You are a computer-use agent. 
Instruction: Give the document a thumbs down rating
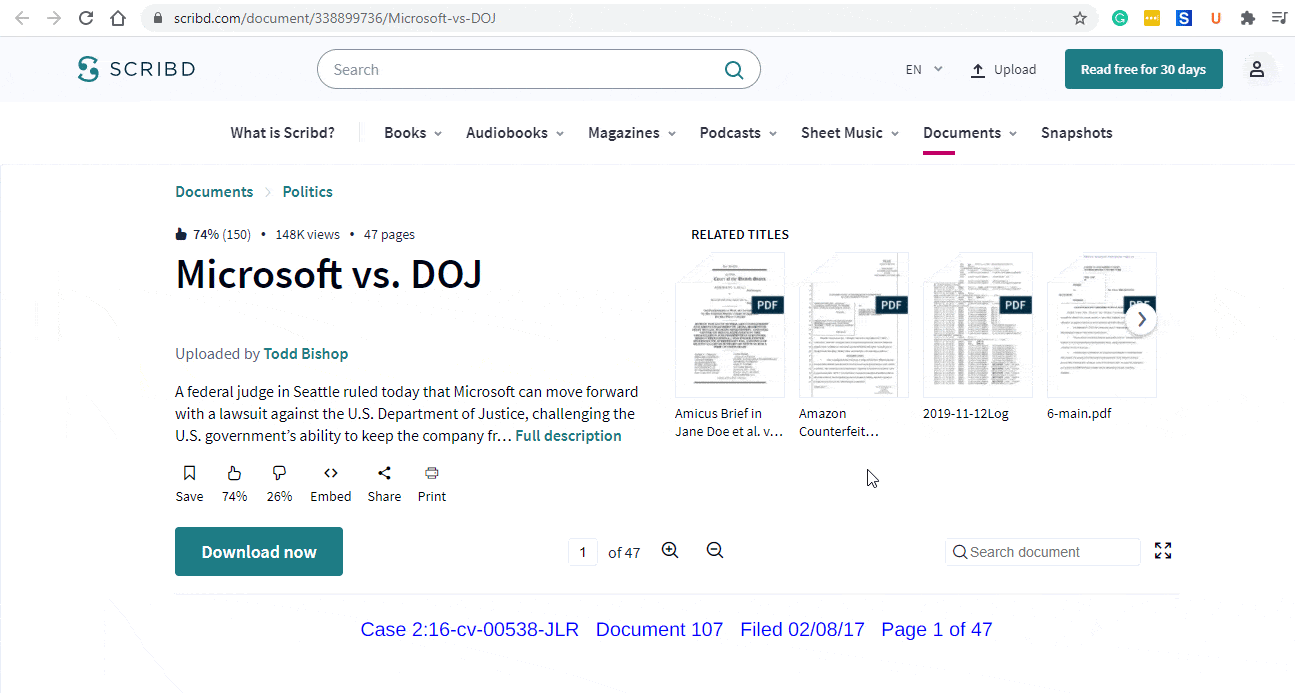tap(279, 472)
